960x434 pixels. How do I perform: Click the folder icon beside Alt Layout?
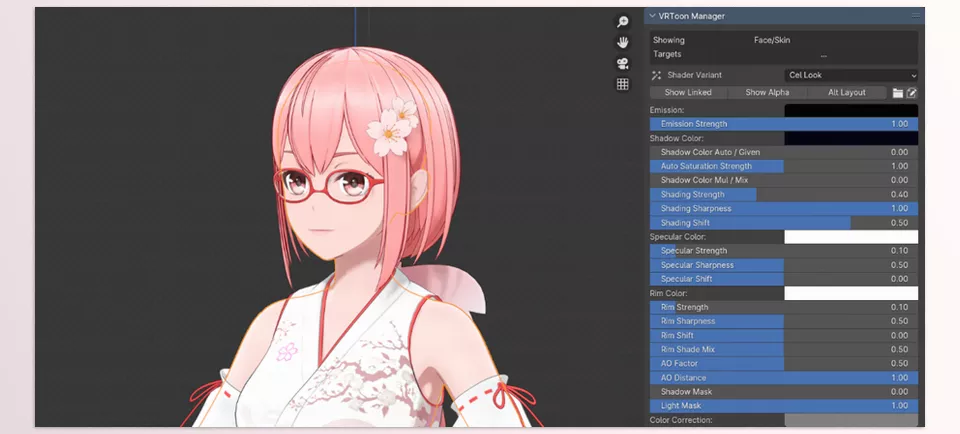tap(898, 92)
